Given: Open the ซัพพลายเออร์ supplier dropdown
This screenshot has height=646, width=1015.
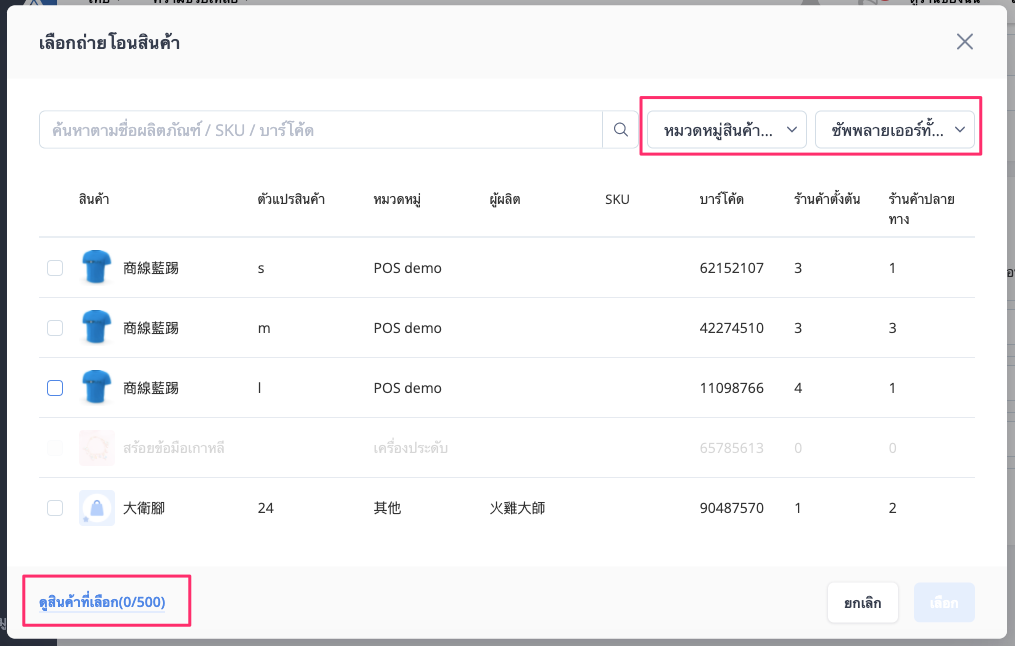Looking at the screenshot, I should coord(895,129).
